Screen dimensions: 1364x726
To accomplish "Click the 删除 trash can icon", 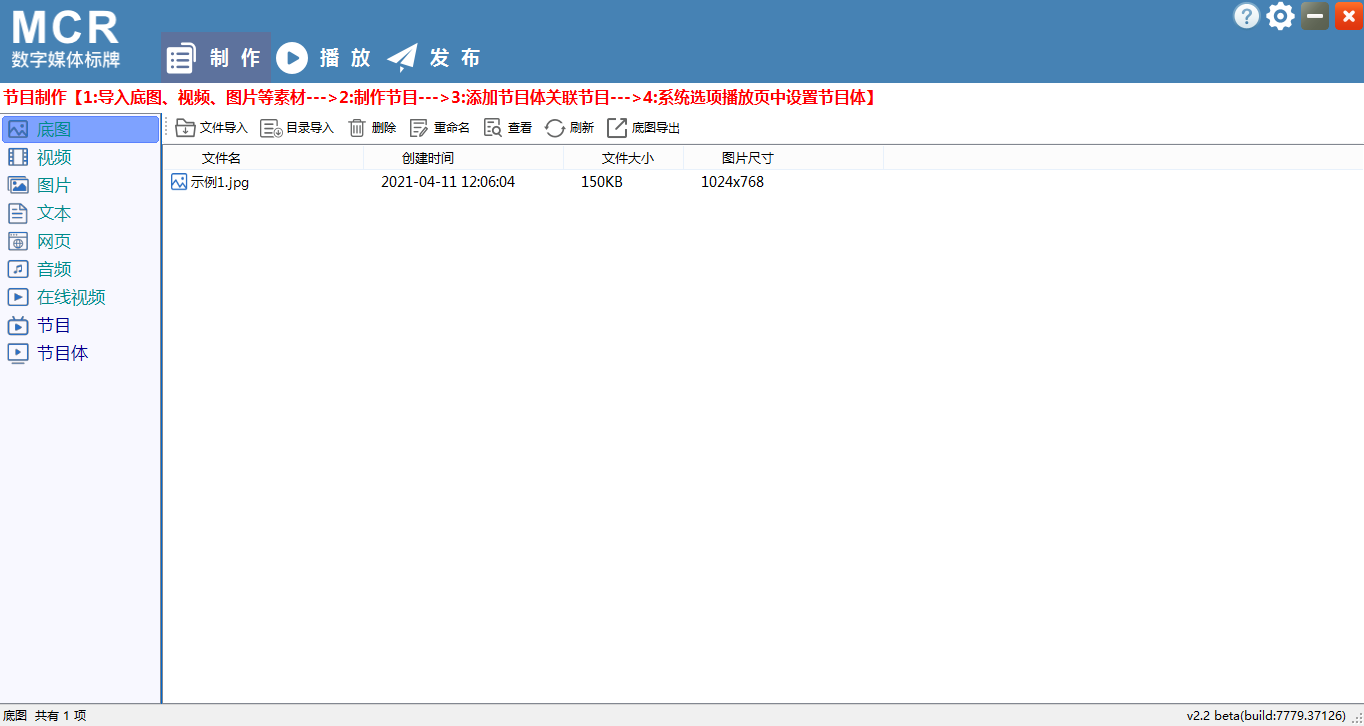I will click(x=357, y=128).
